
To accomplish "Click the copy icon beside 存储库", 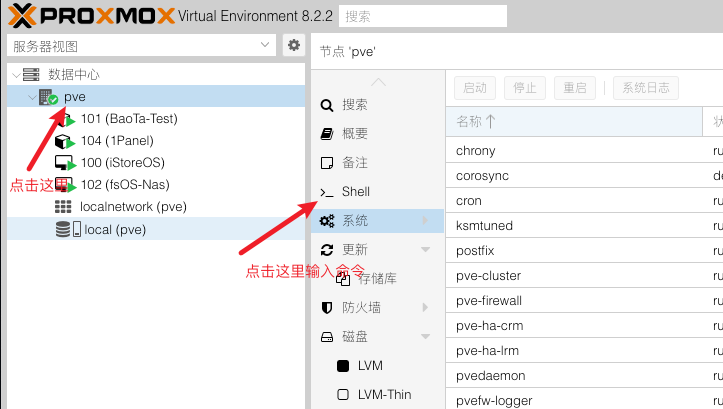I will (x=343, y=279).
